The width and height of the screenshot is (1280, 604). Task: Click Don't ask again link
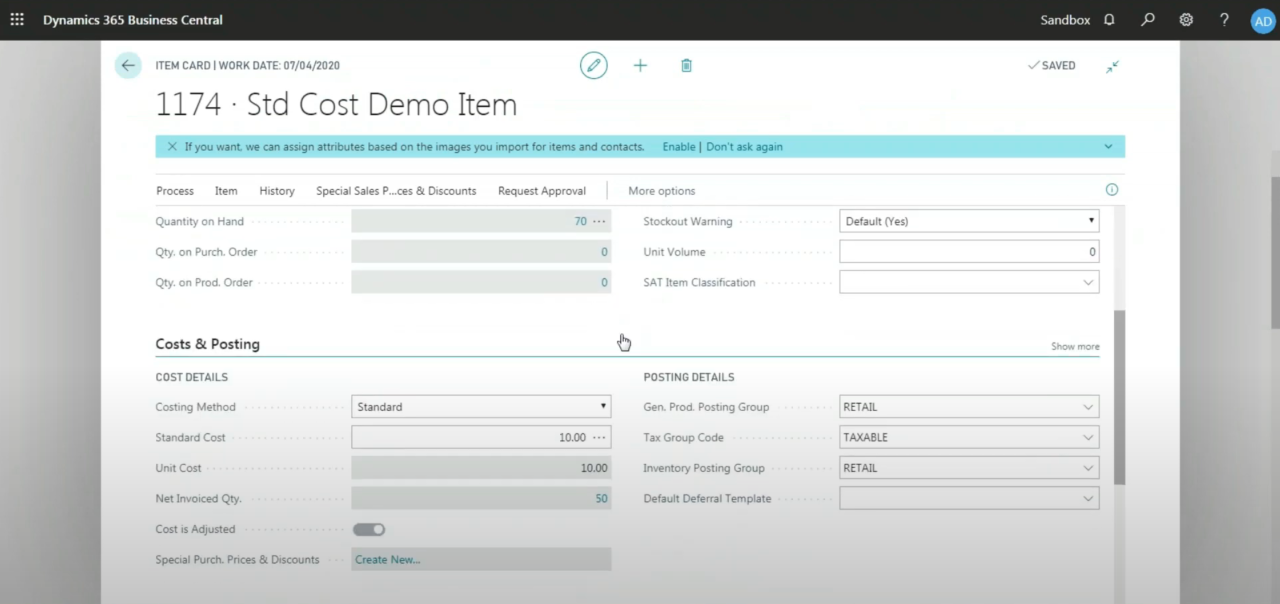point(744,147)
